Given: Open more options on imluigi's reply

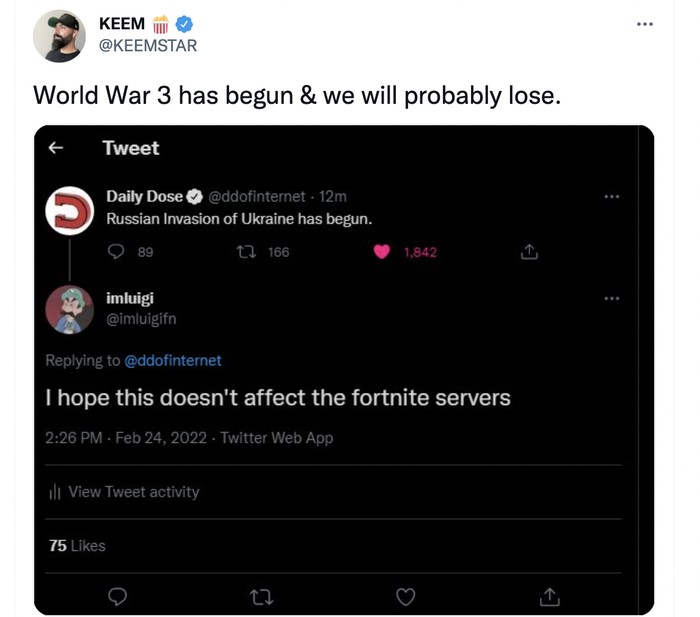Looking at the screenshot, I should (x=612, y=298).
